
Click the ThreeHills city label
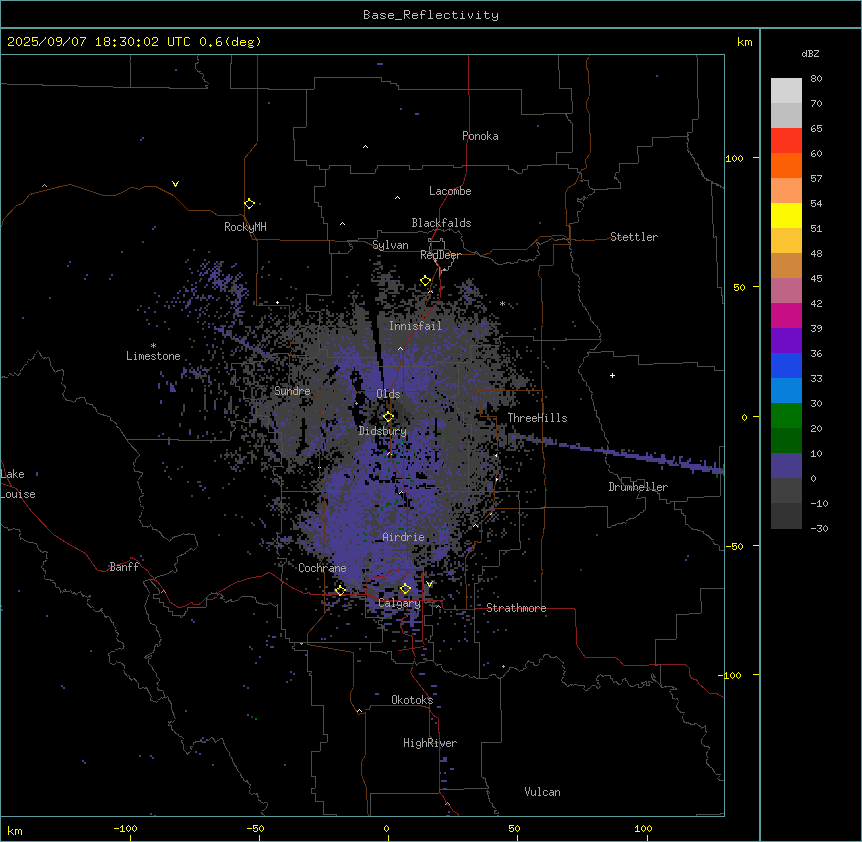537,418
